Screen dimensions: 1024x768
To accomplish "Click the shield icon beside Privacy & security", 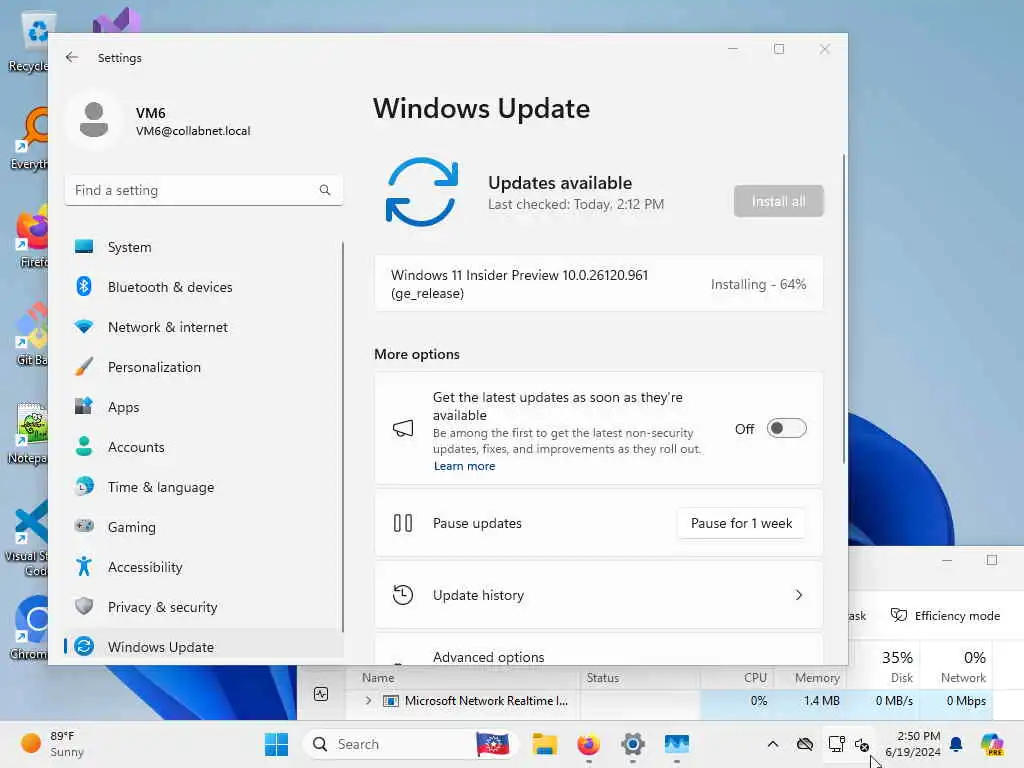I will (84, 606).
